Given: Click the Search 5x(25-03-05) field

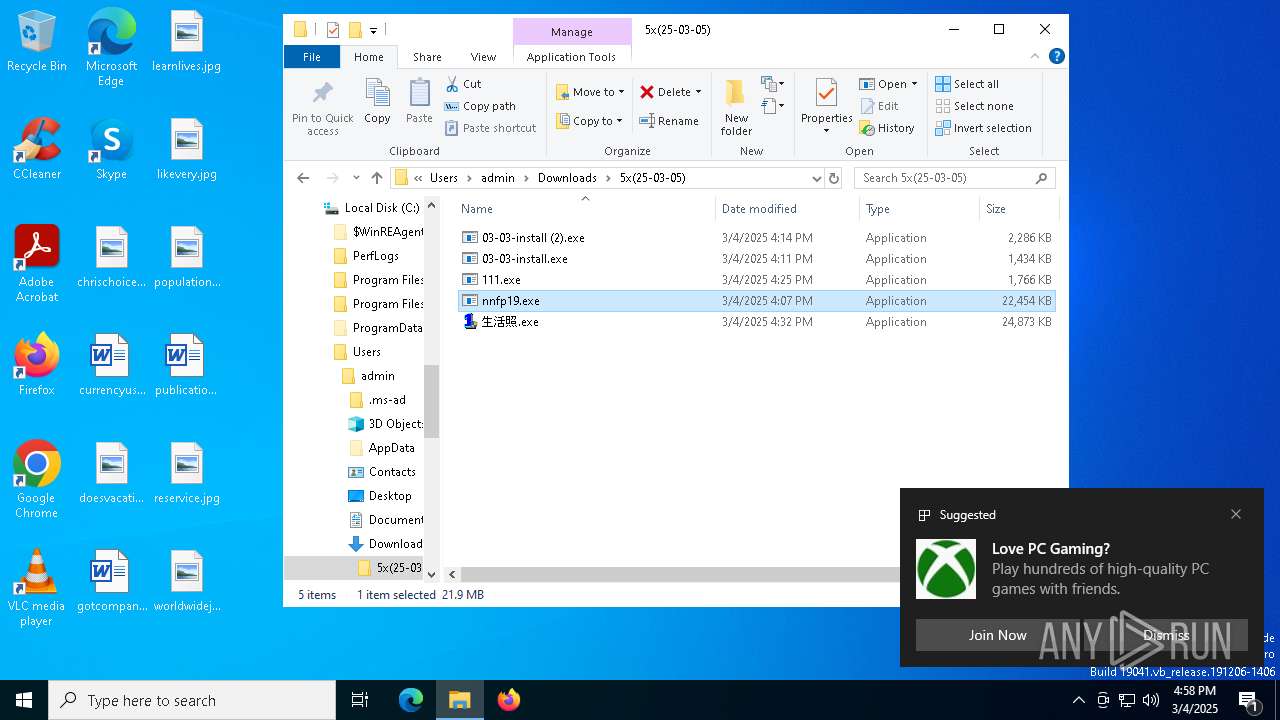Looking at the screenshot, I should click(955, 178).
